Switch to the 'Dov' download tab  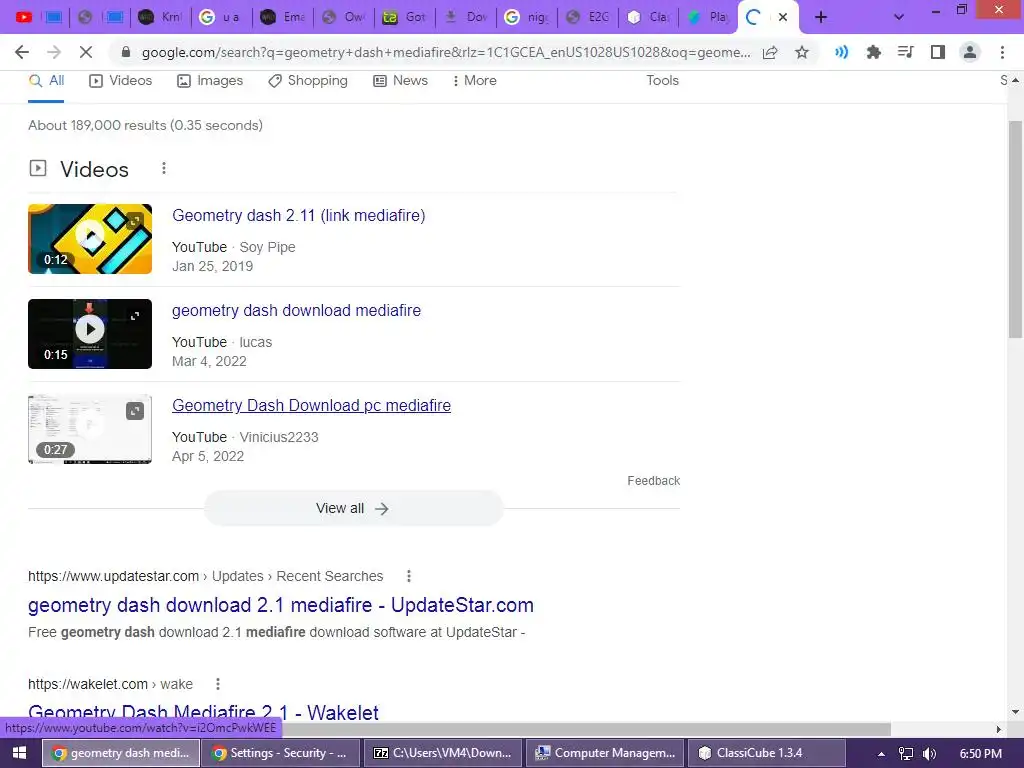466,17
